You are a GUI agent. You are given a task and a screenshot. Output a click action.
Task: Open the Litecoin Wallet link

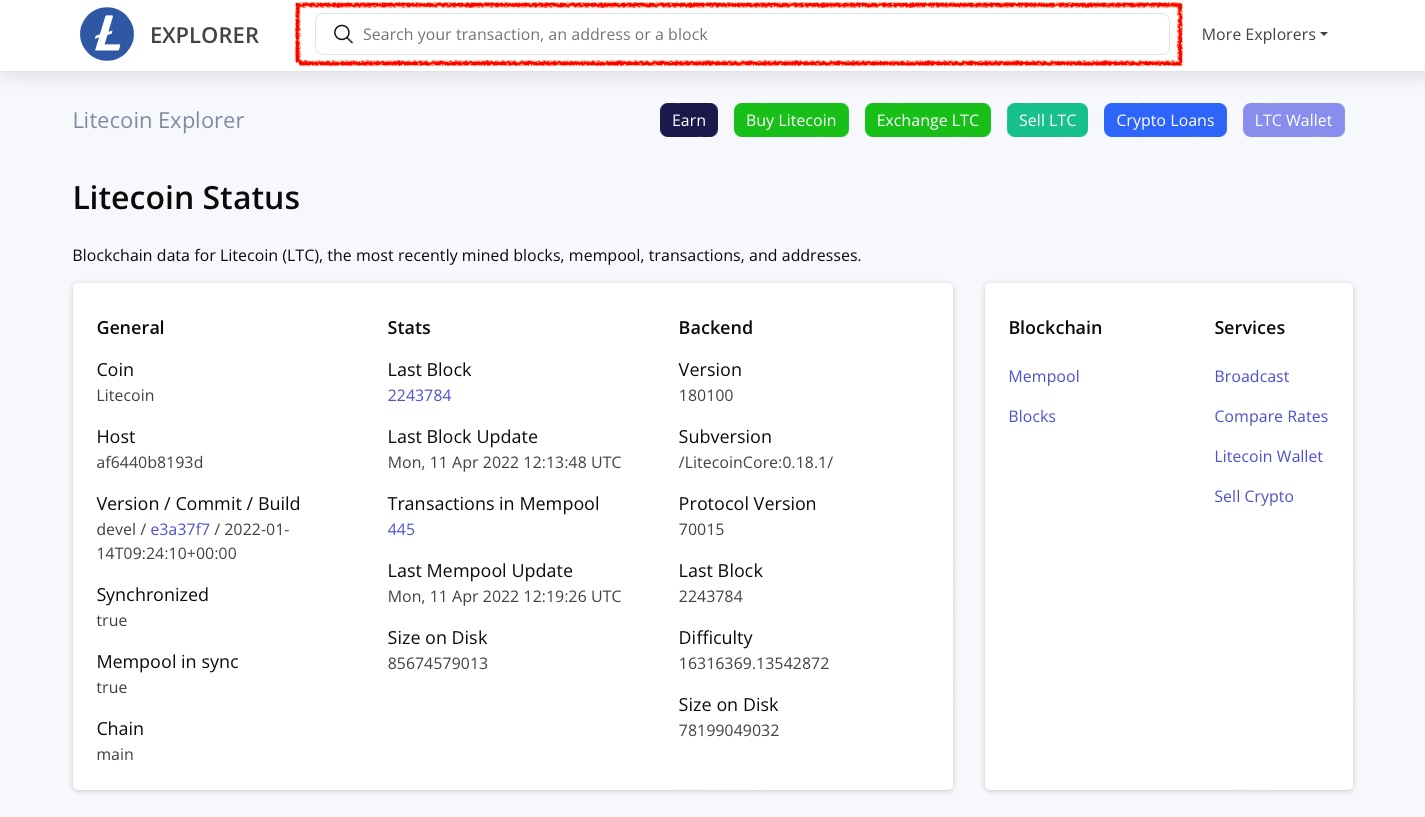(x=1268, y=457)
